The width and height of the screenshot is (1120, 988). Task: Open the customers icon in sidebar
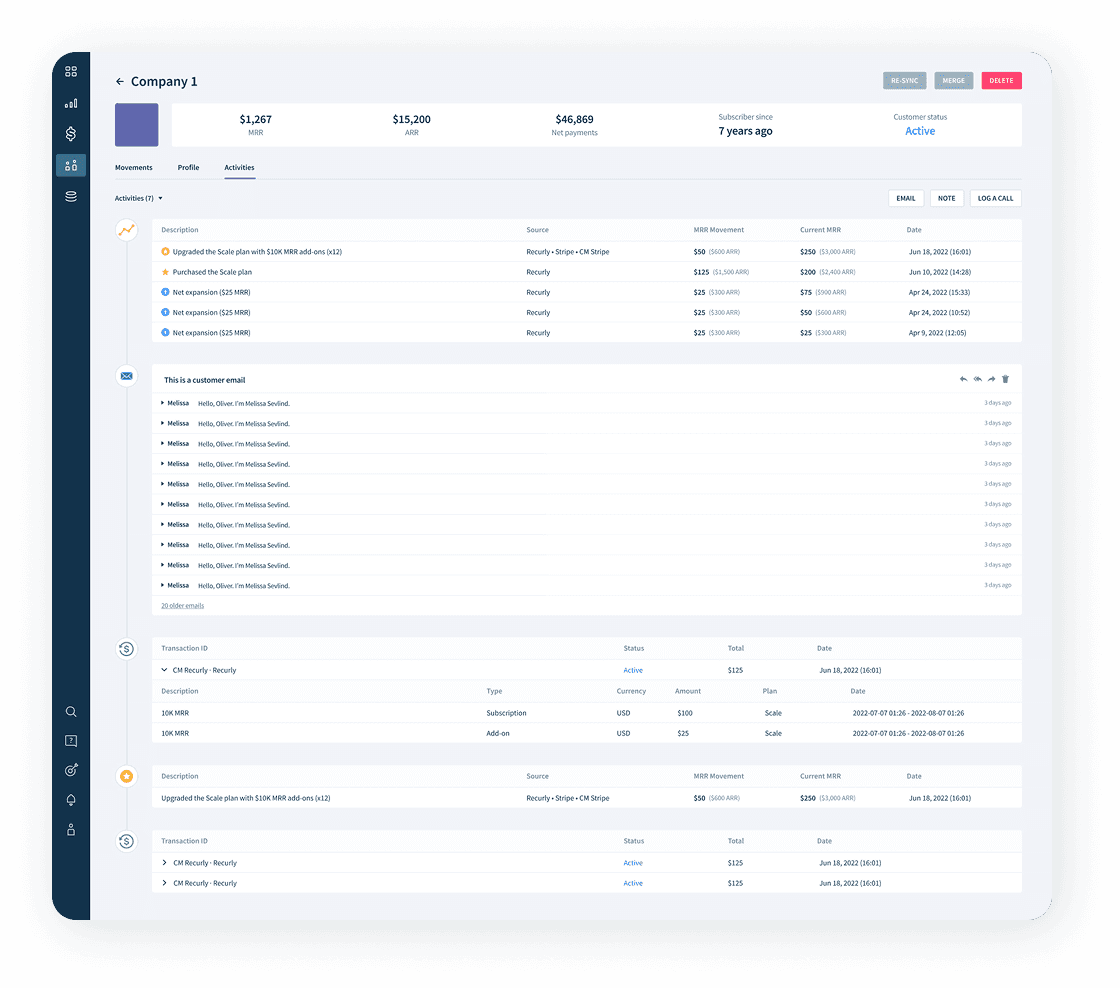71,165
